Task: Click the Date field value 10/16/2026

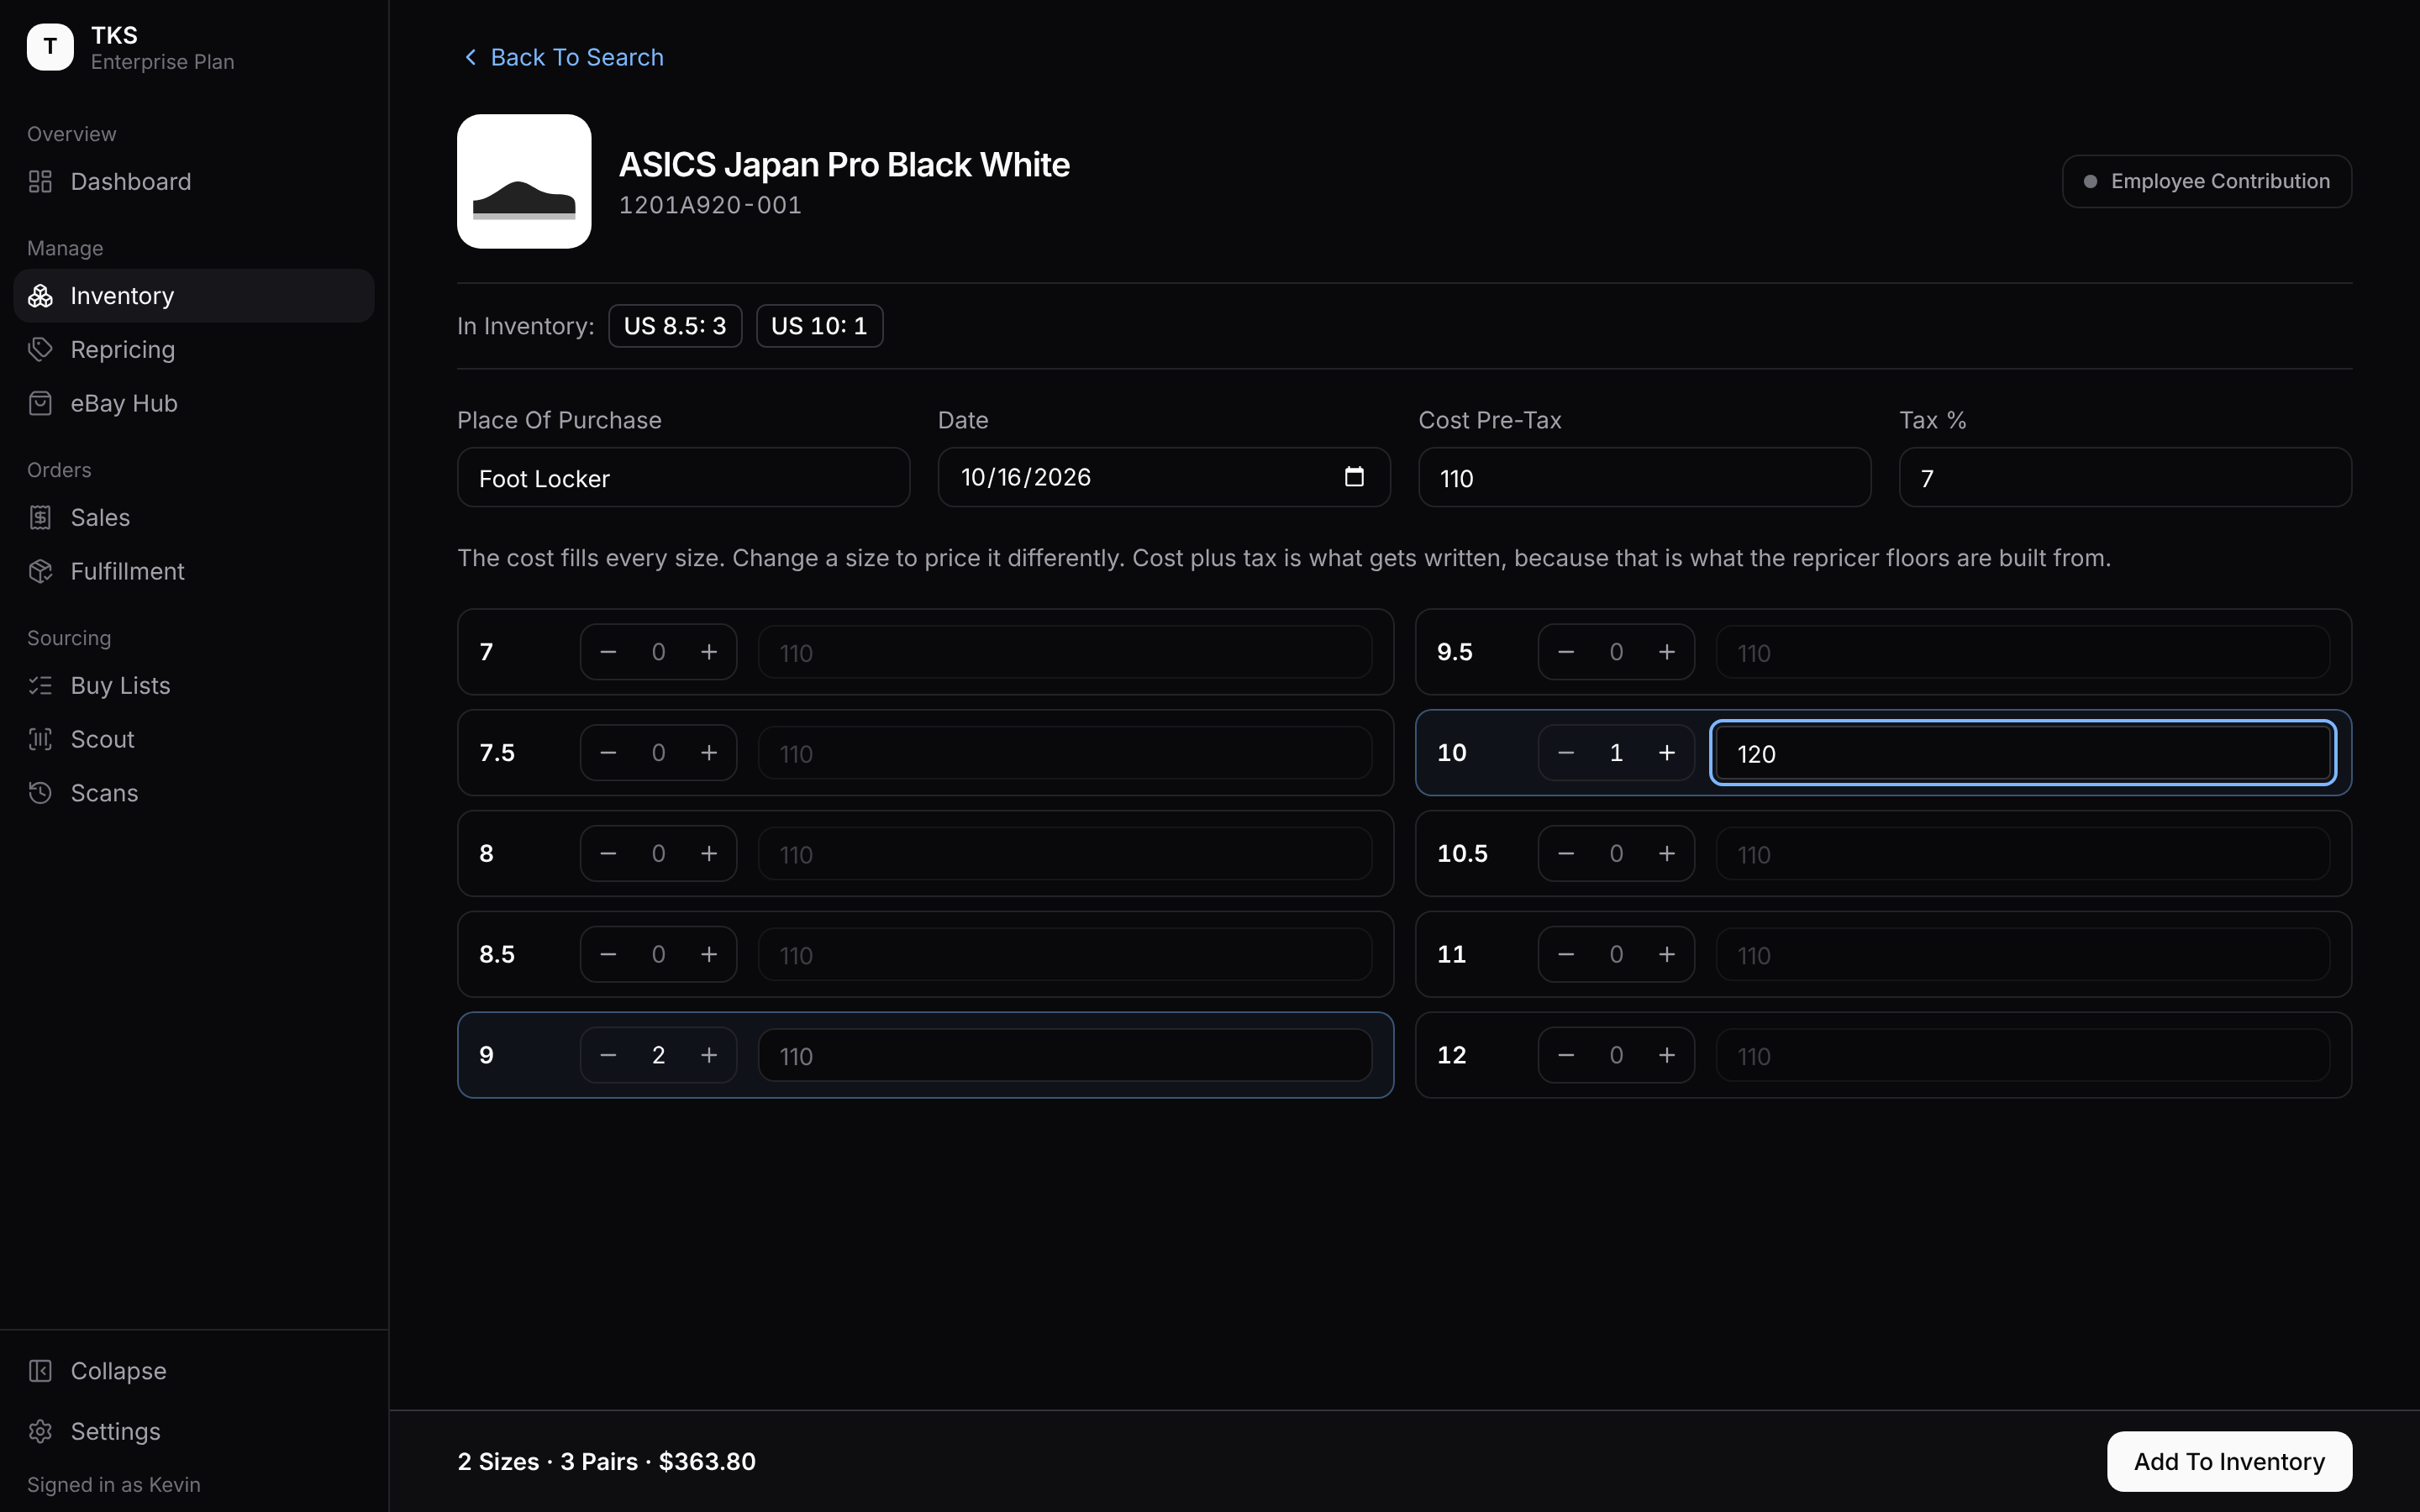Action: coord(1026,477)
